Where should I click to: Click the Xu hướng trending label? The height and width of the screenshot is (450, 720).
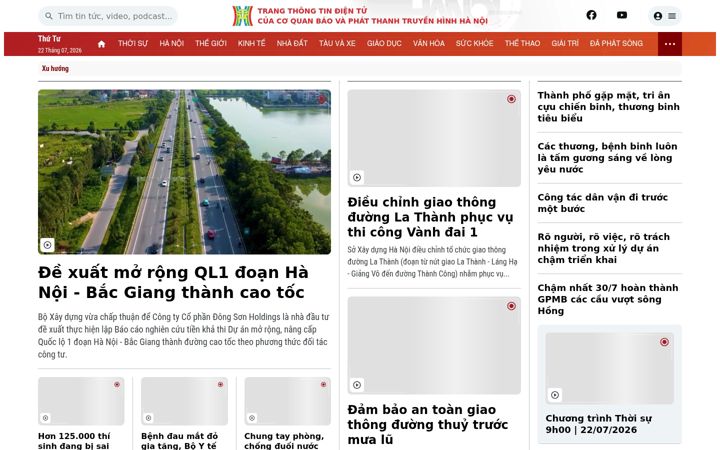click(55, 68)
